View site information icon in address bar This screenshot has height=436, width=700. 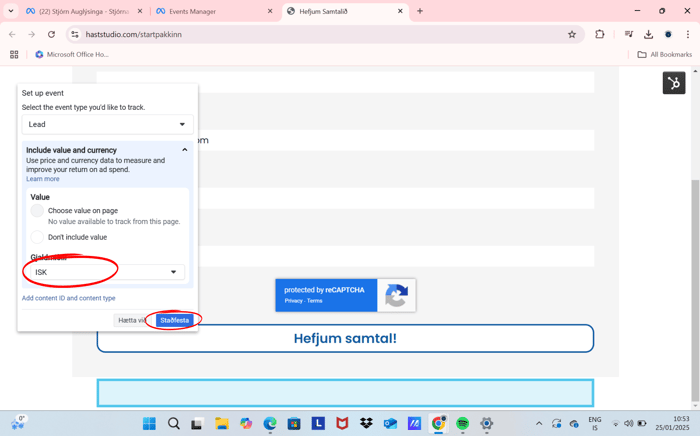point(75,34)
